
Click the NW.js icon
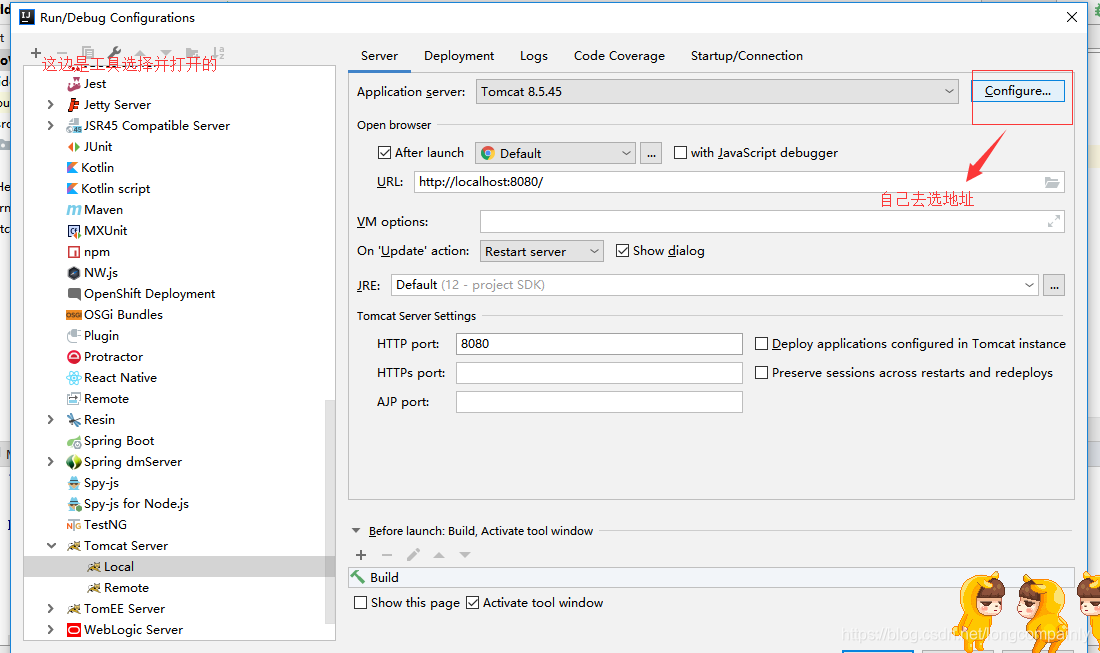tap(74, 273)
